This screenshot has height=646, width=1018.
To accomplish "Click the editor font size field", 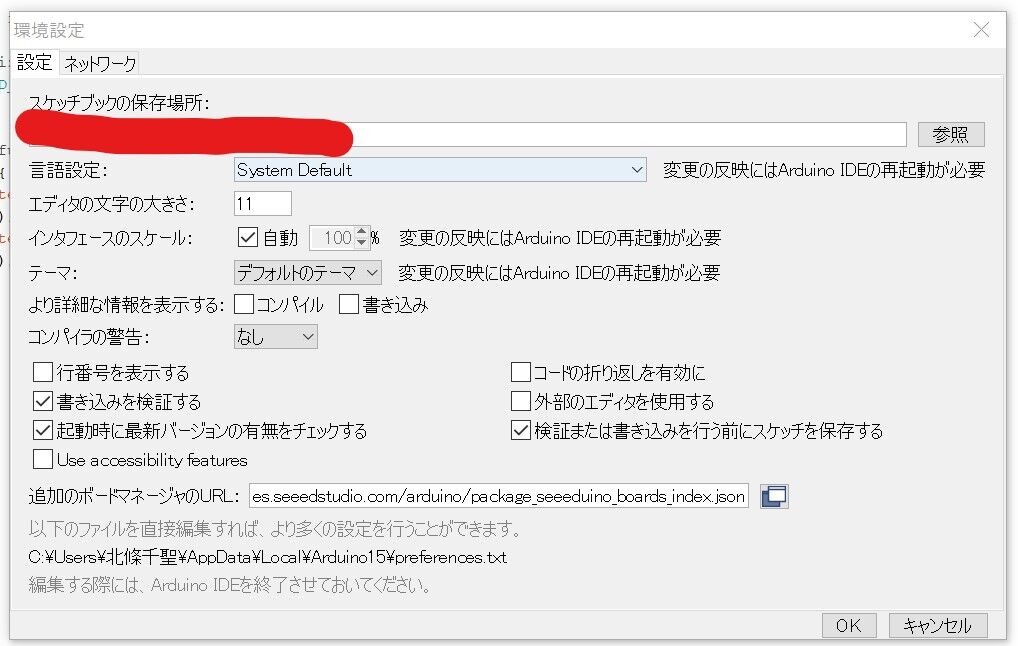I will (x=262, y=204).
